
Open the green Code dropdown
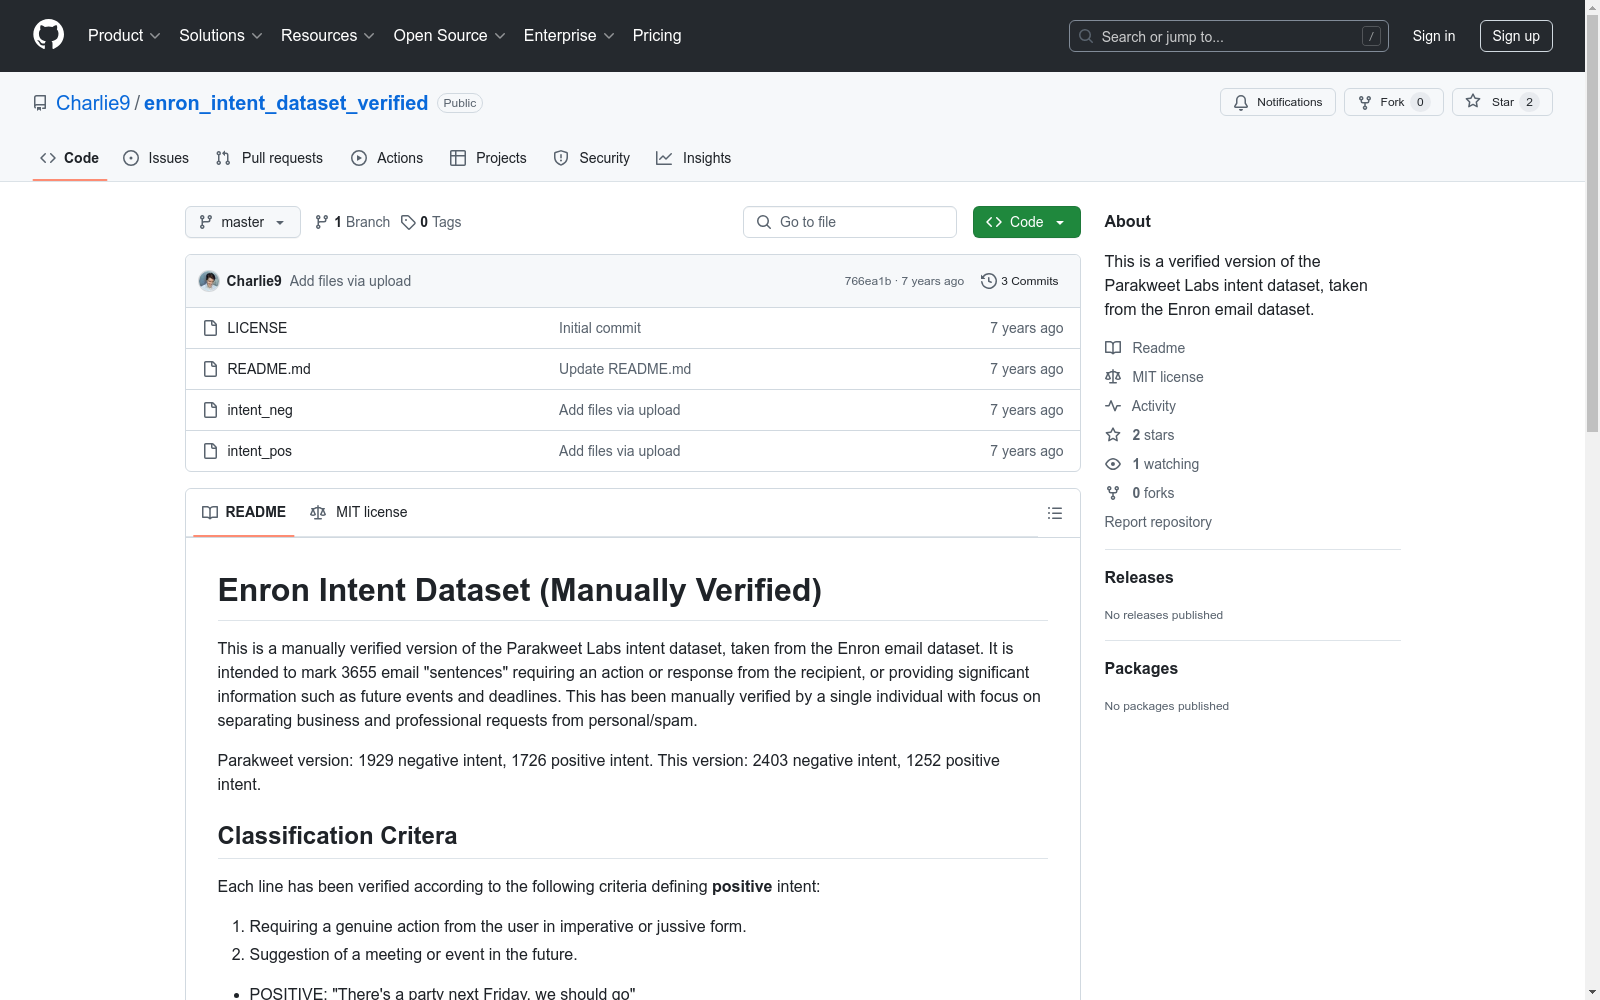(x=1026, y=222)
